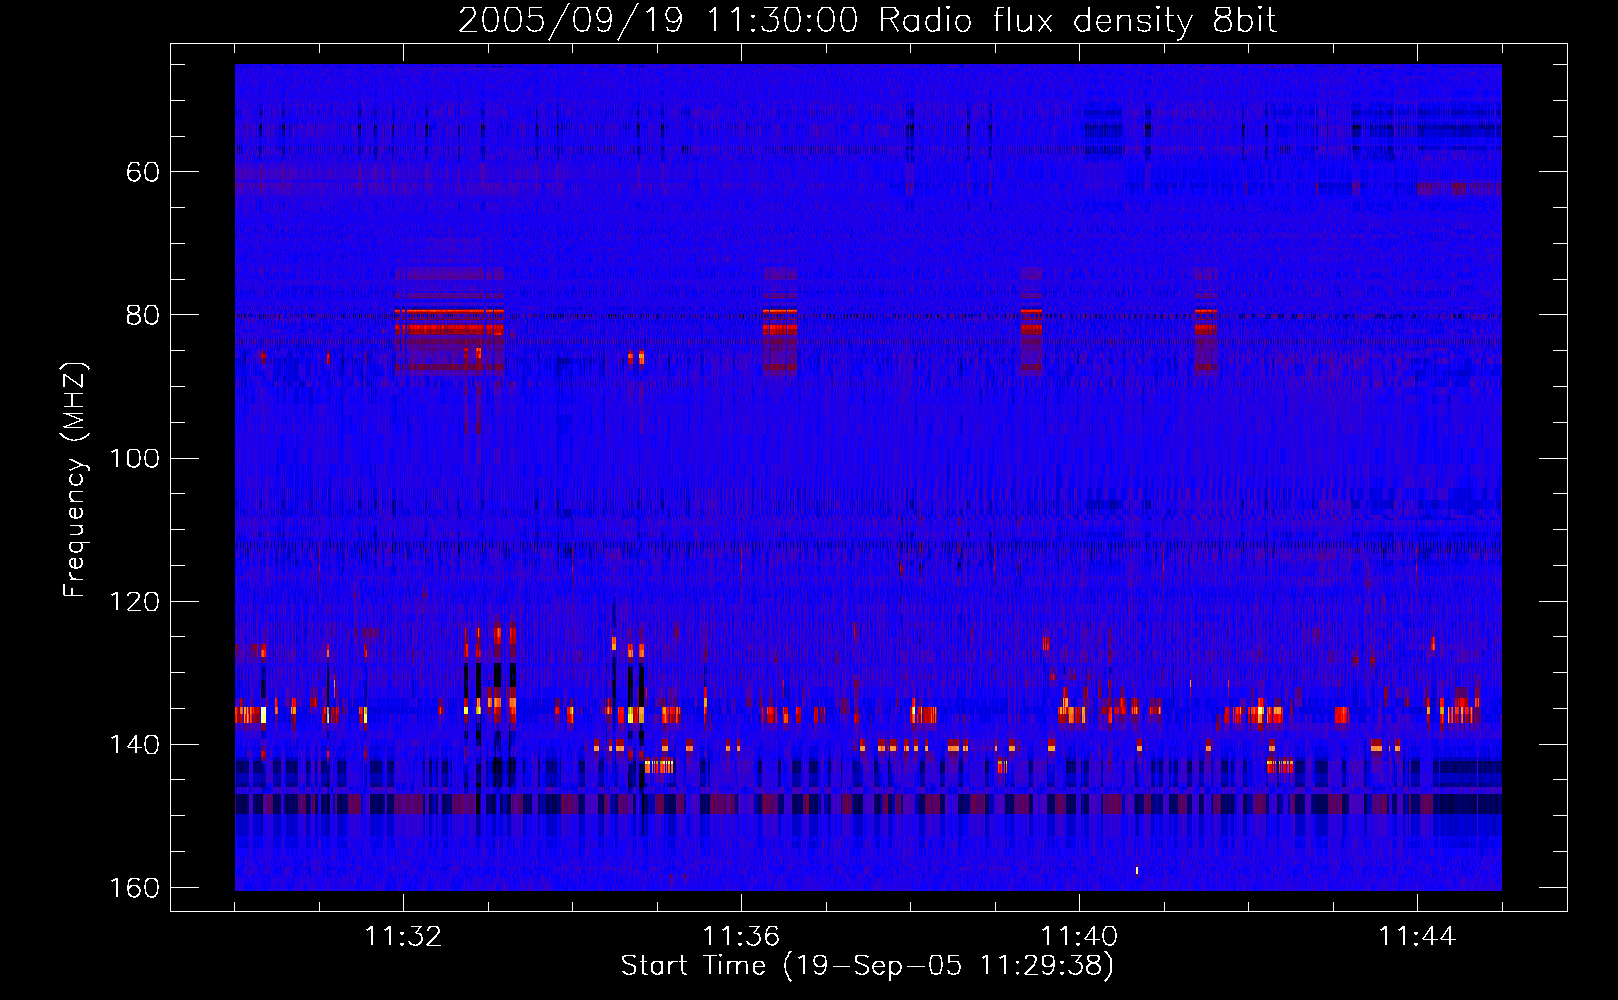The height and width of the screenshot is (1000, 1618).
Task: Click the '11:40' time tick label
Action: click(x=1079, y=937)
